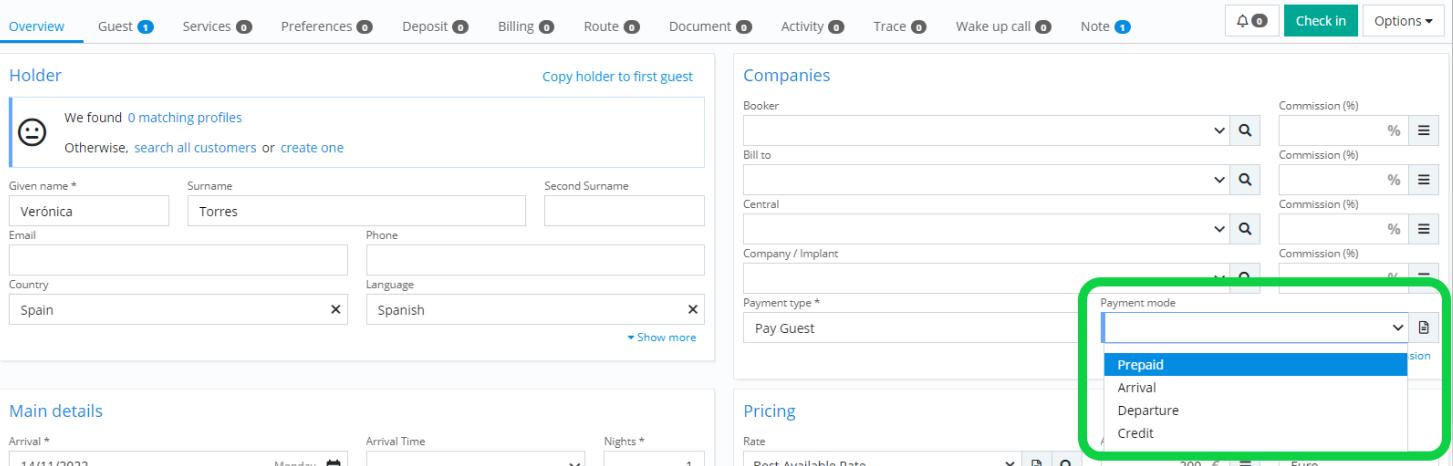This screenshot has height=466, width=1453.
Task: Select Arrival from the Payment mode list
Action: (1137, 388)
